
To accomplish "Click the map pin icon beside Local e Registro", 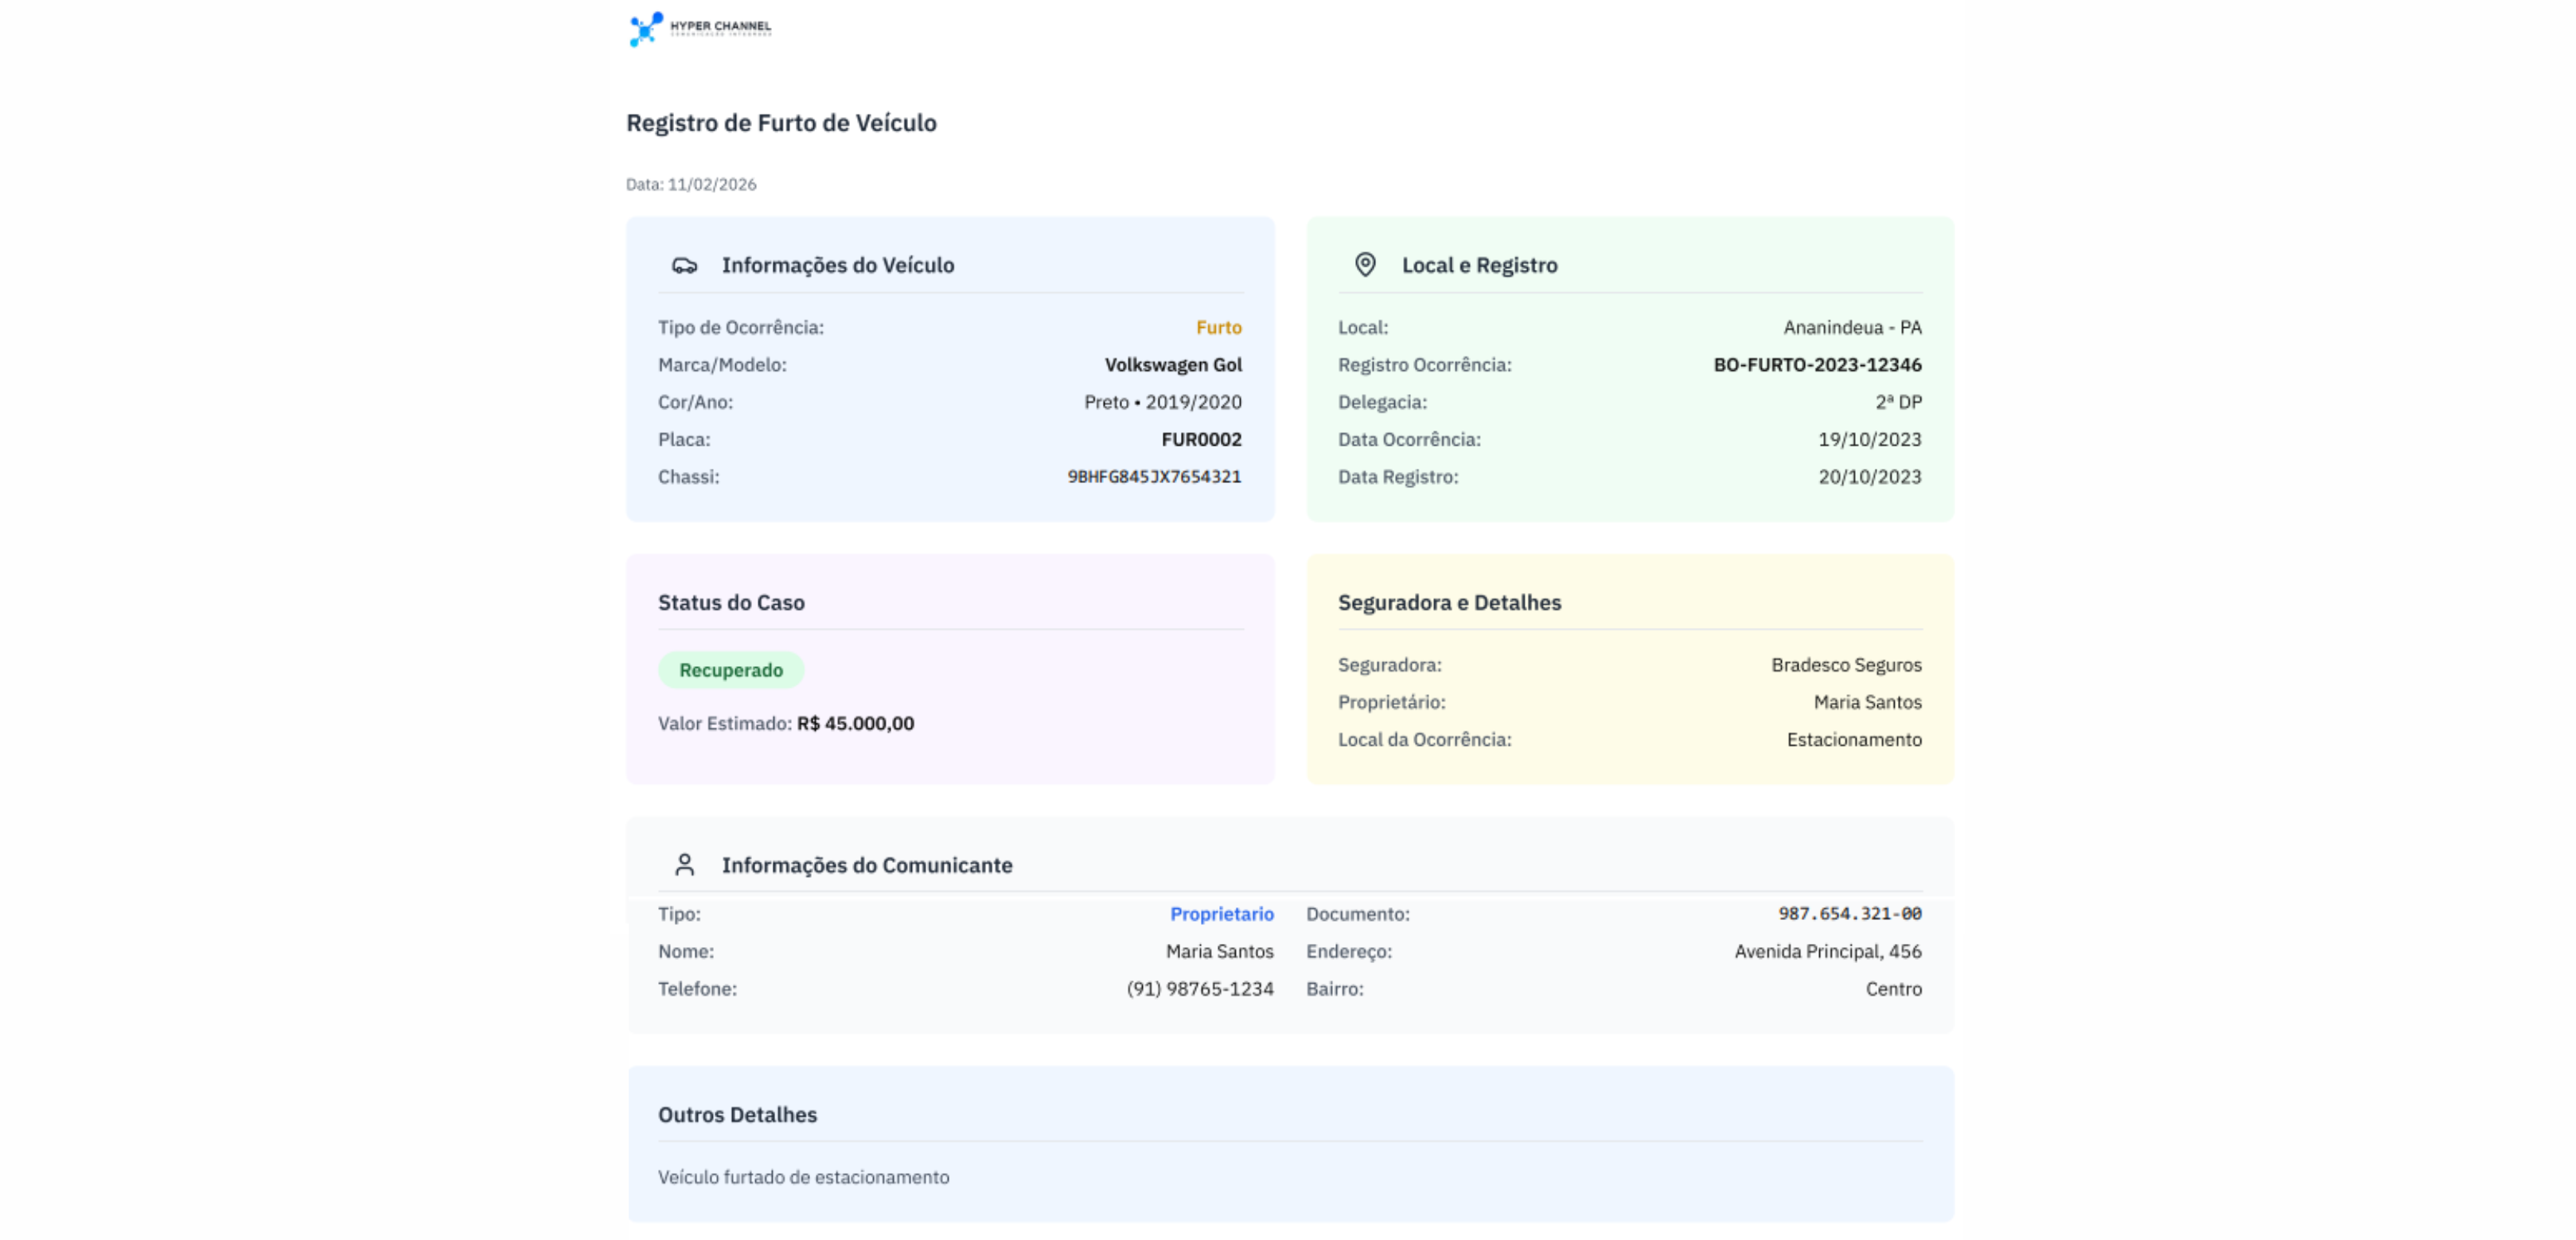I will (1365, 265).
